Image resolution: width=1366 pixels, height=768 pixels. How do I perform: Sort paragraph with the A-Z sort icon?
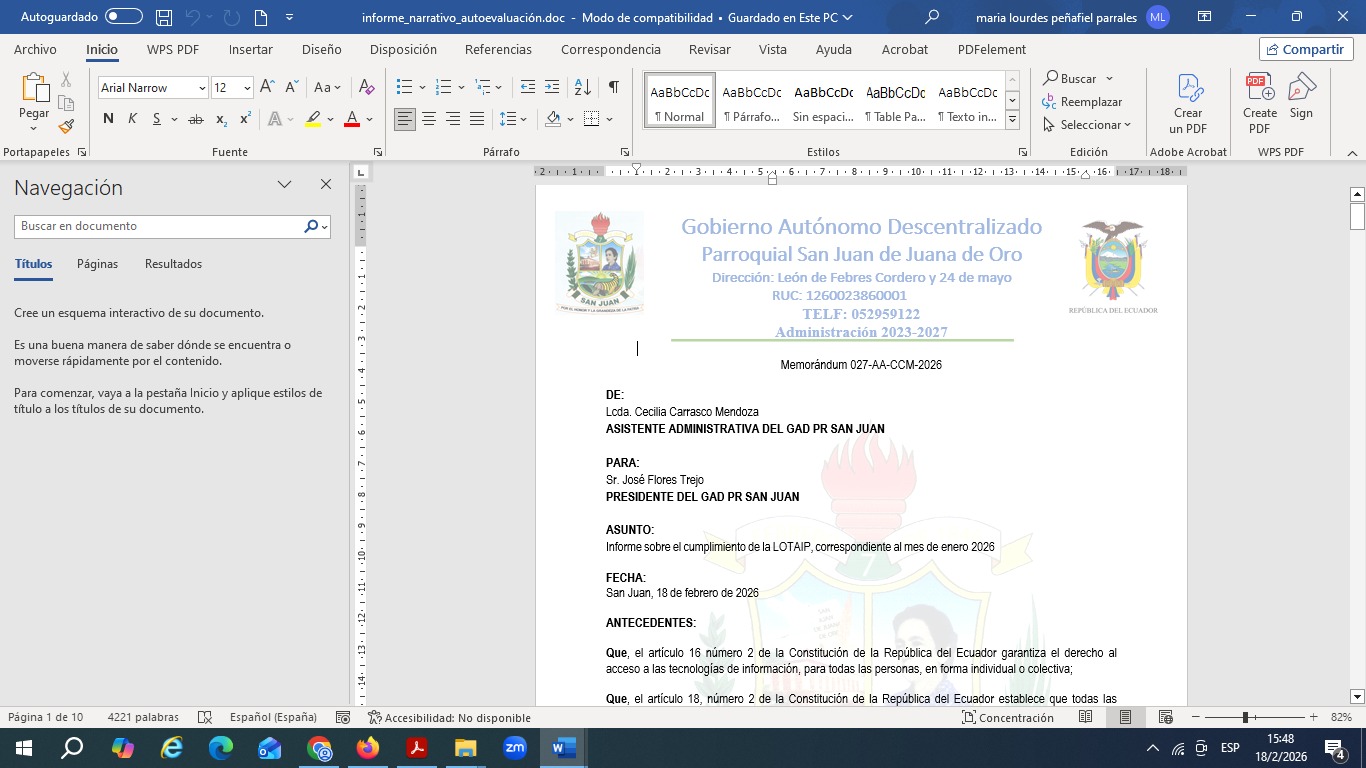click(584, 88)
